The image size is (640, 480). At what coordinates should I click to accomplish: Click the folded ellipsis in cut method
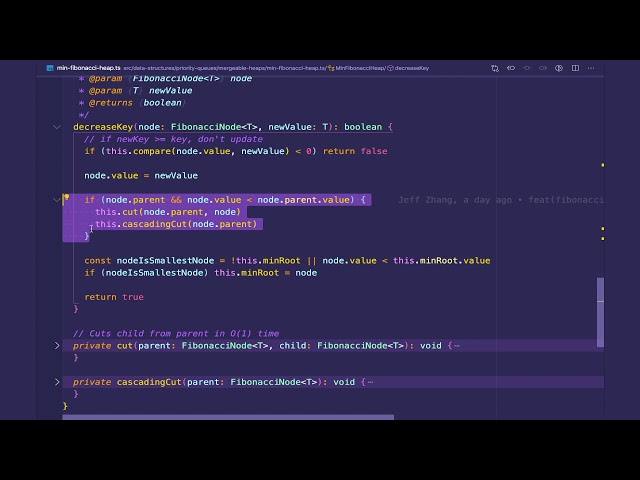pos(457,346)
